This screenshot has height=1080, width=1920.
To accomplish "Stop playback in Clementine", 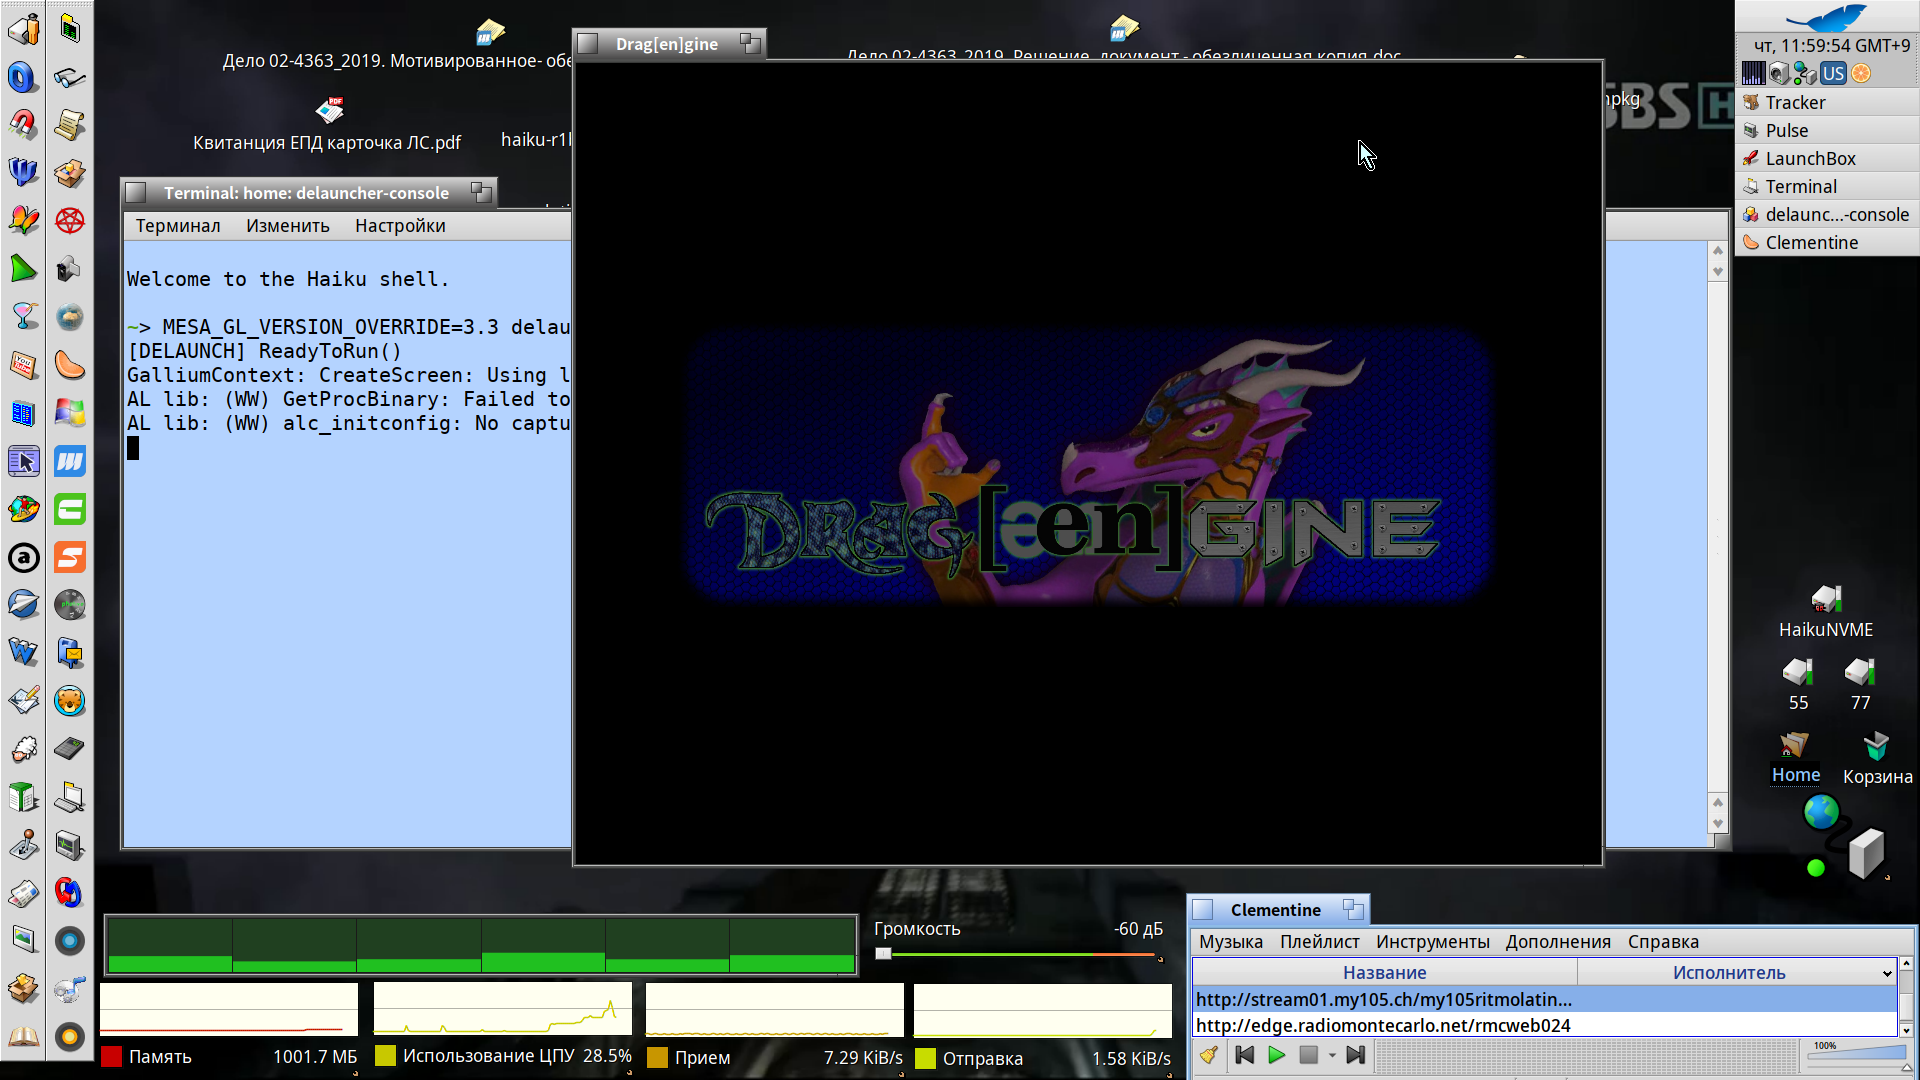I will coord(1308,1055).
